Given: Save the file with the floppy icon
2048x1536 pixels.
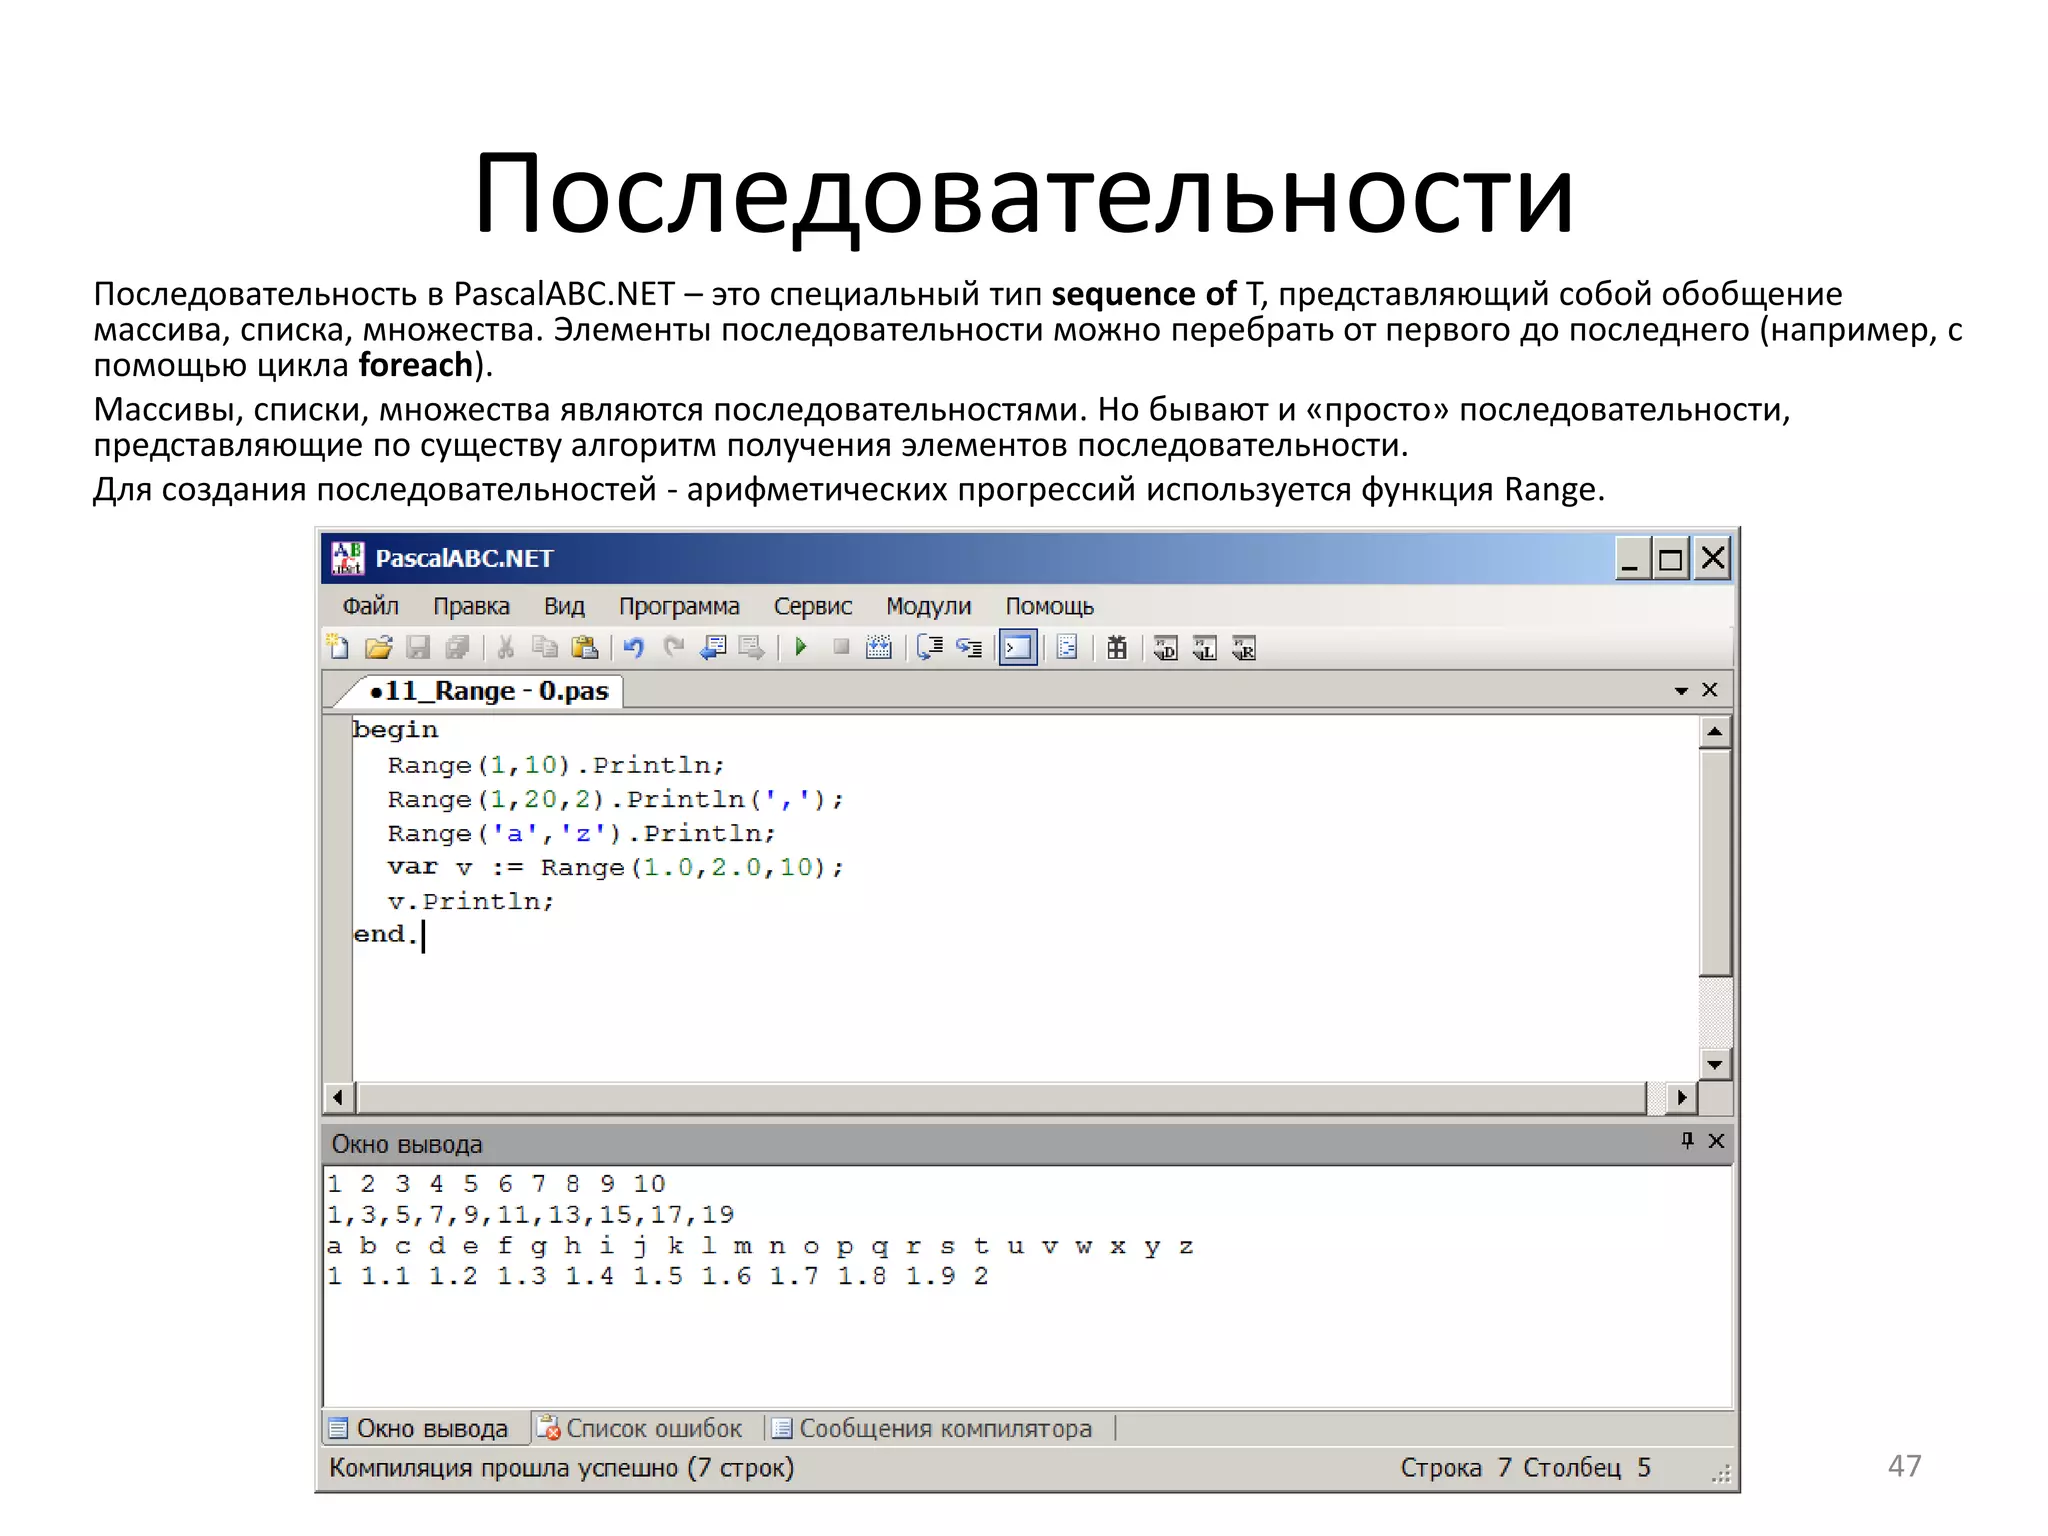Looking at the screenshot, I should (418, 648).
